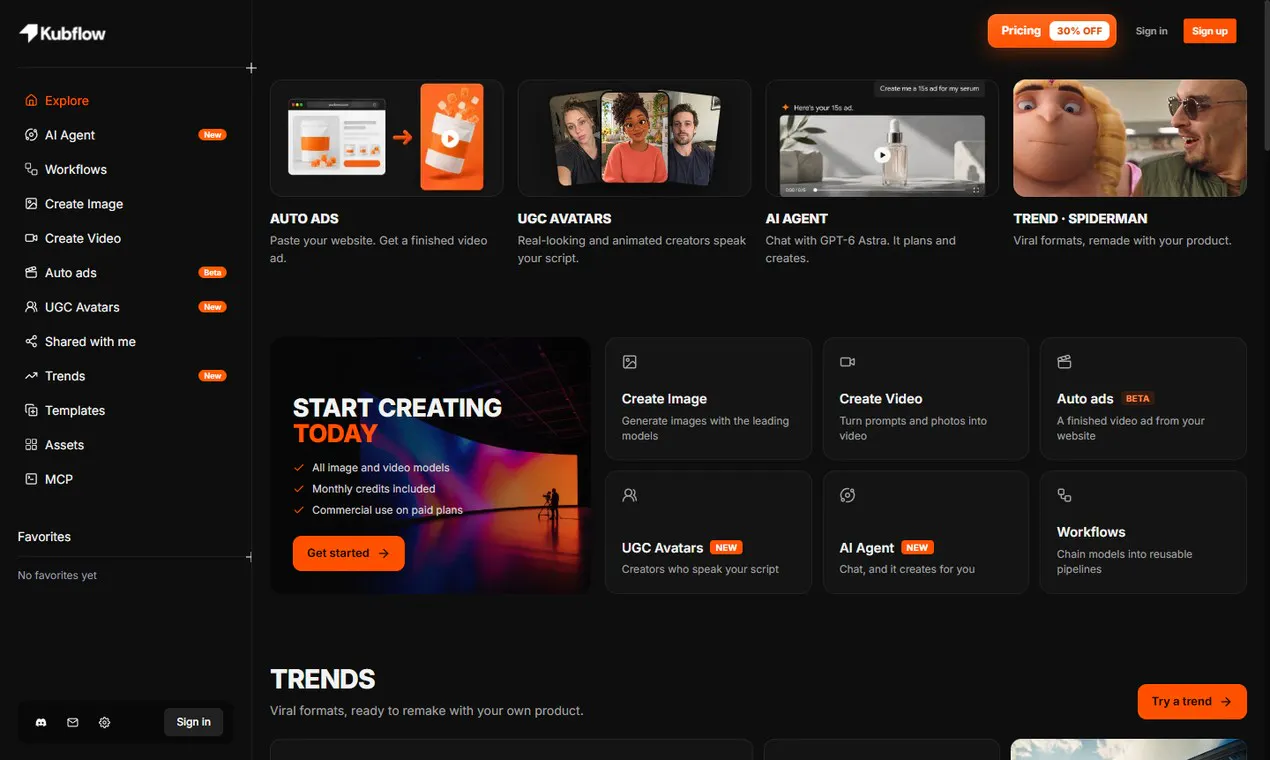
Task: Open Shared with me
Action: click(x=126, y=342)
